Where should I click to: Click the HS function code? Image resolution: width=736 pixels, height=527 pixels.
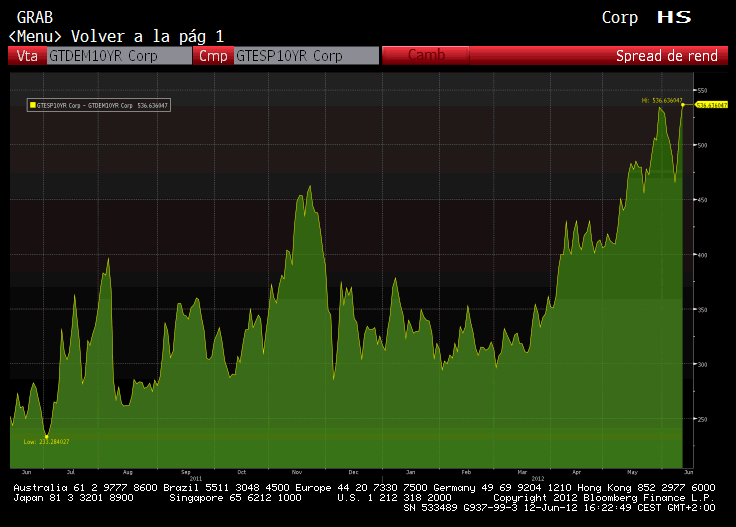pos(674,17)
